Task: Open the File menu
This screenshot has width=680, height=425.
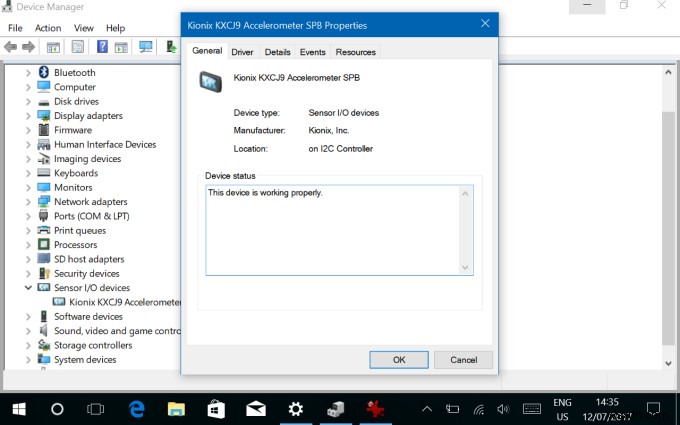Action: click(15, 28)
